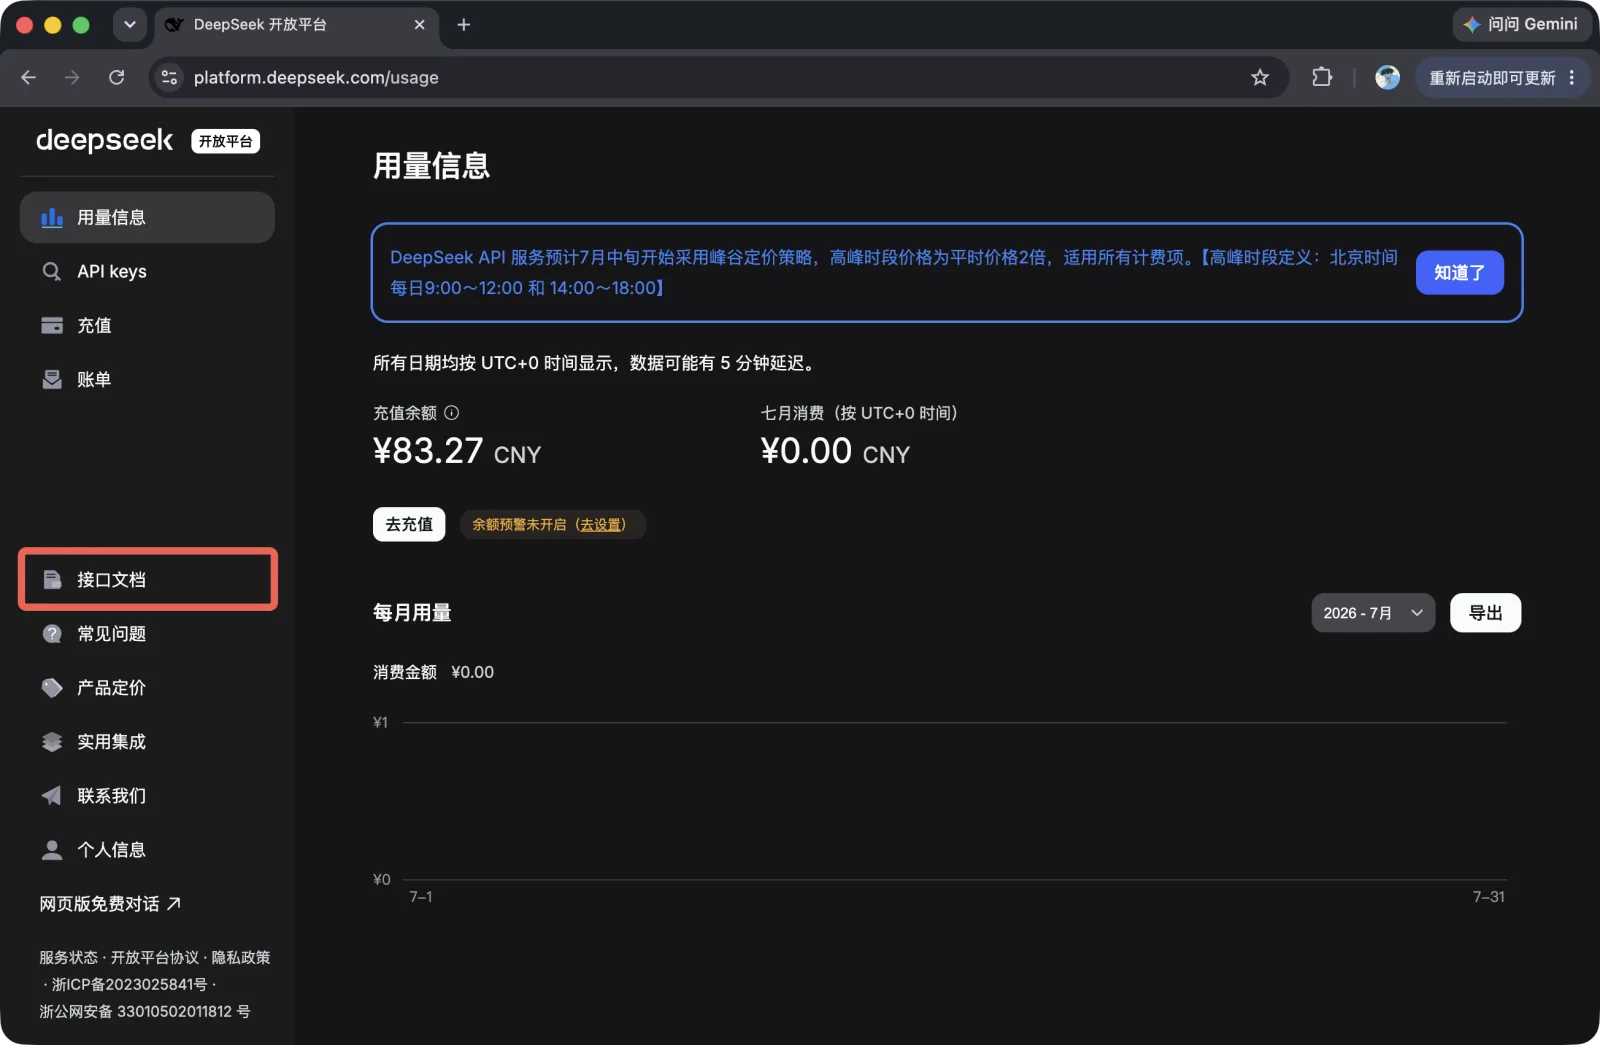Viewport: 1600px width, 1045px height.
Task: Click the person icon beside 个人信息
Action: click(52, 849)
